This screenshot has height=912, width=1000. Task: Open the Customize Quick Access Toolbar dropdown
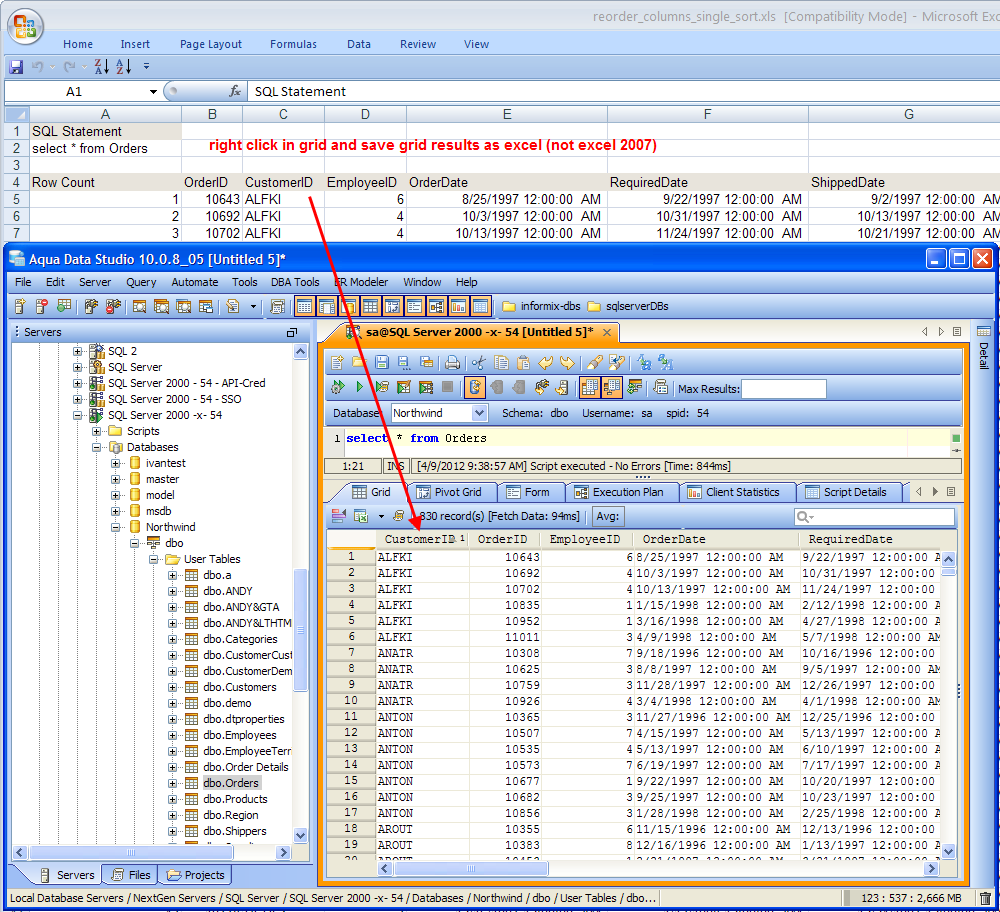pyautogui.click(x=147, y=66)
